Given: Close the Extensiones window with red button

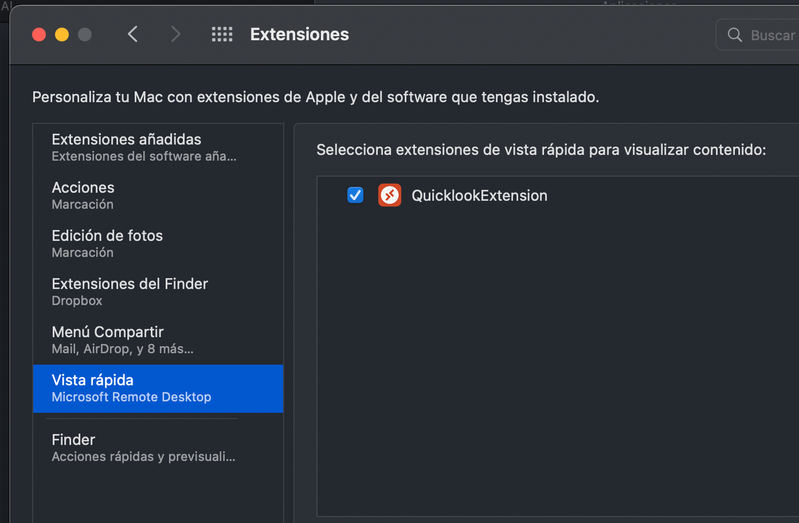Looking at the screenshot, I should (x=39, y=34).
